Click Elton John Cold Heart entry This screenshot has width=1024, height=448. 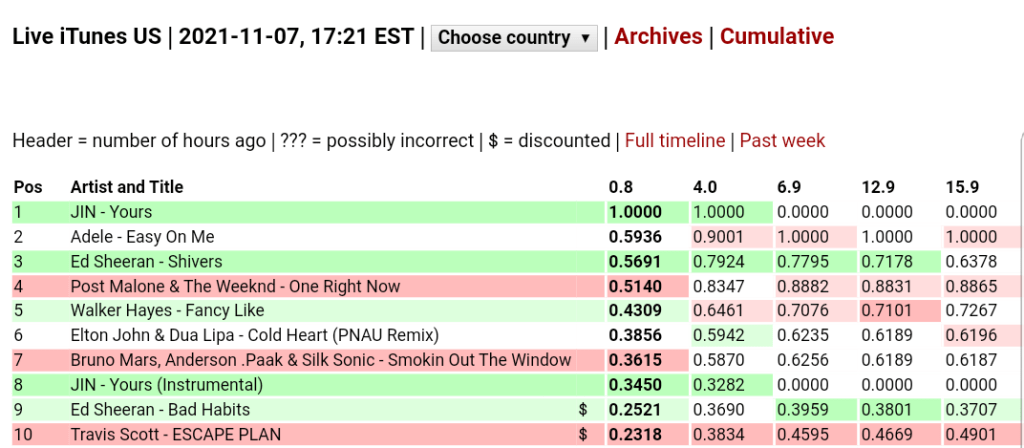tap(254, 335)
